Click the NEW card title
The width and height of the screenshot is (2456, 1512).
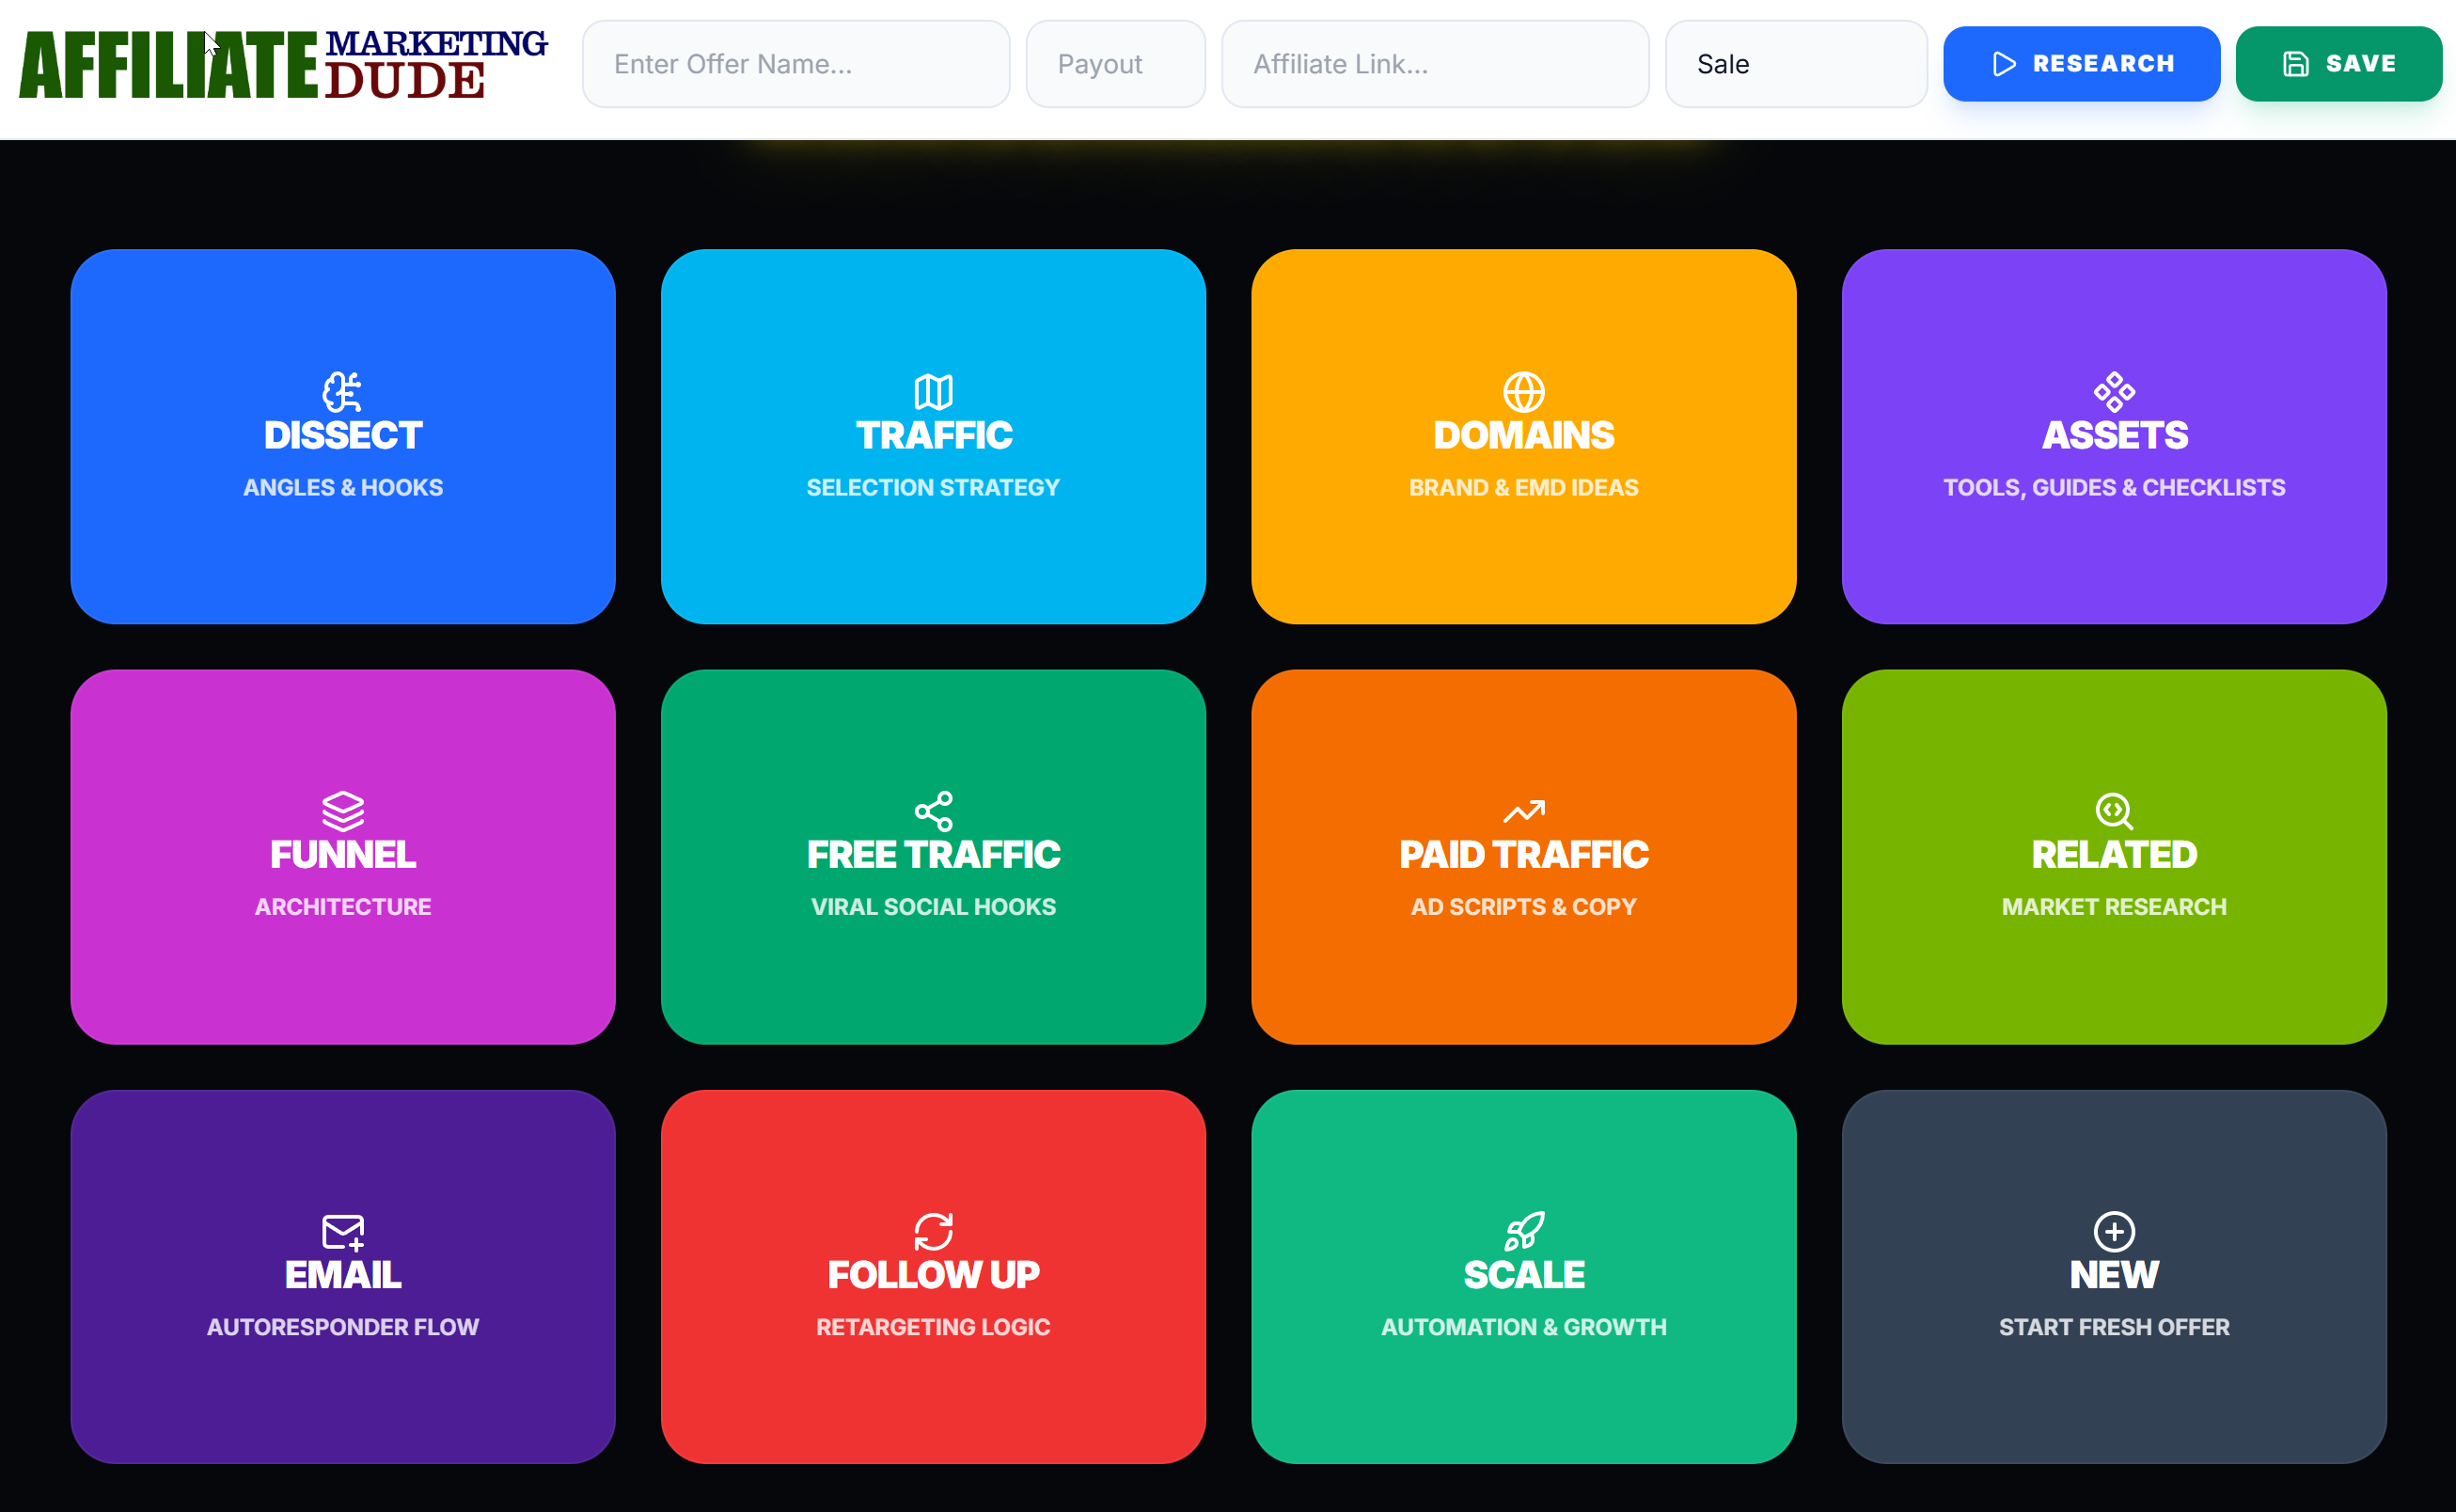pyautogui.click(x=2113, y=1274)
